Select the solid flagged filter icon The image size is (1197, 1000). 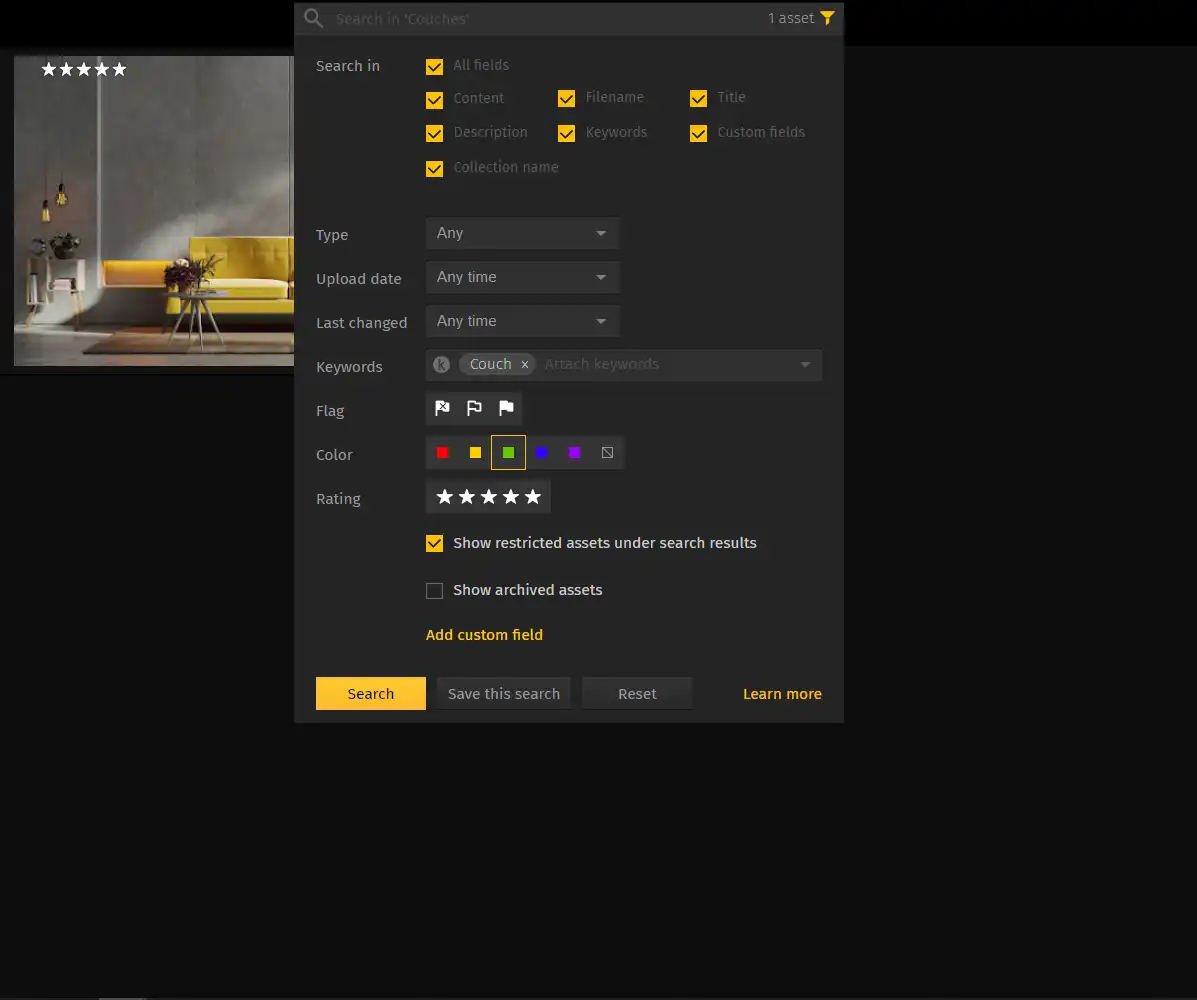click(x=506, y=408)
